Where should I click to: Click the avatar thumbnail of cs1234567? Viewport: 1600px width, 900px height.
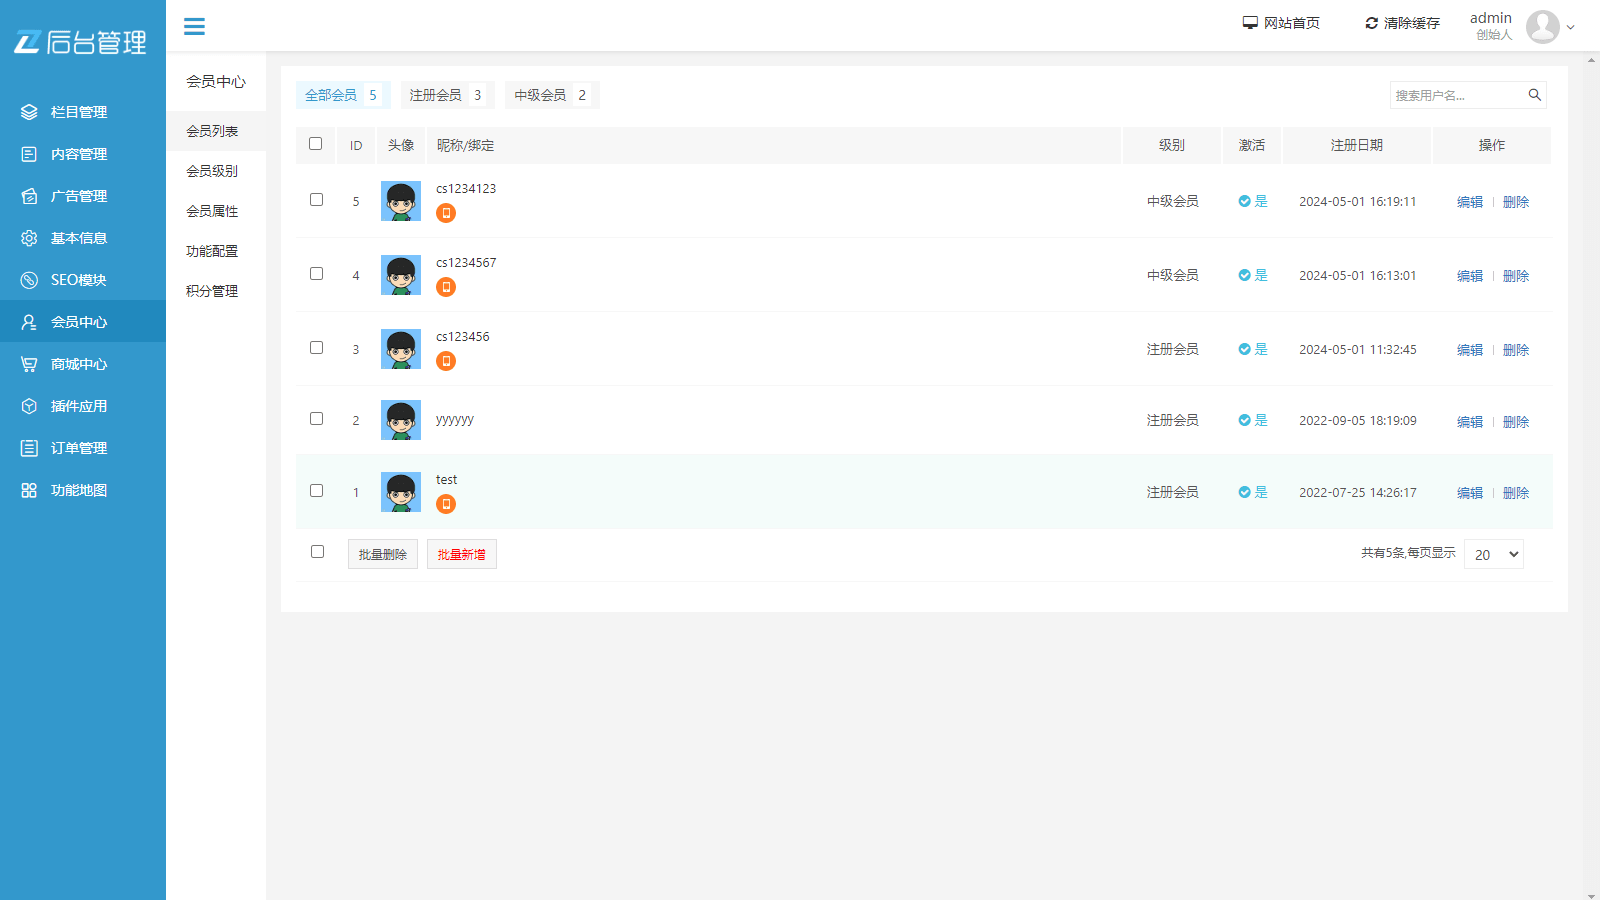tap(401, 275)
